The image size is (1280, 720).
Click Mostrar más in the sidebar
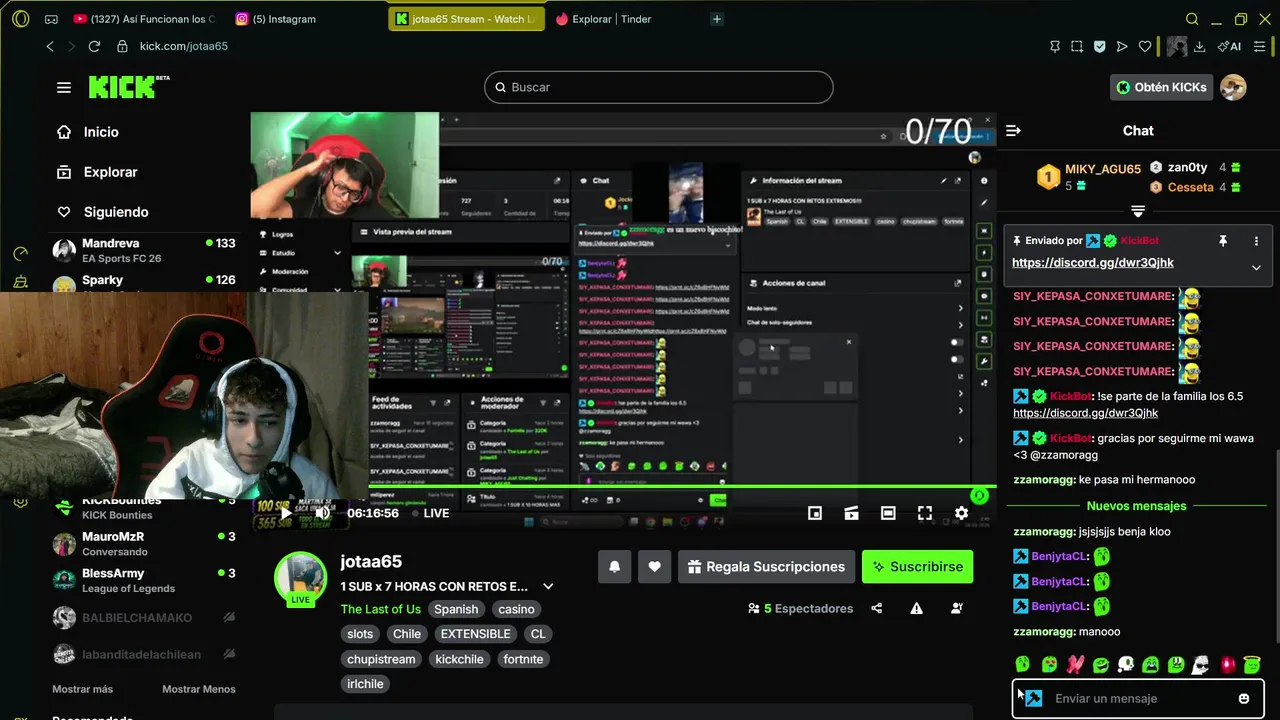coord(82,689)
